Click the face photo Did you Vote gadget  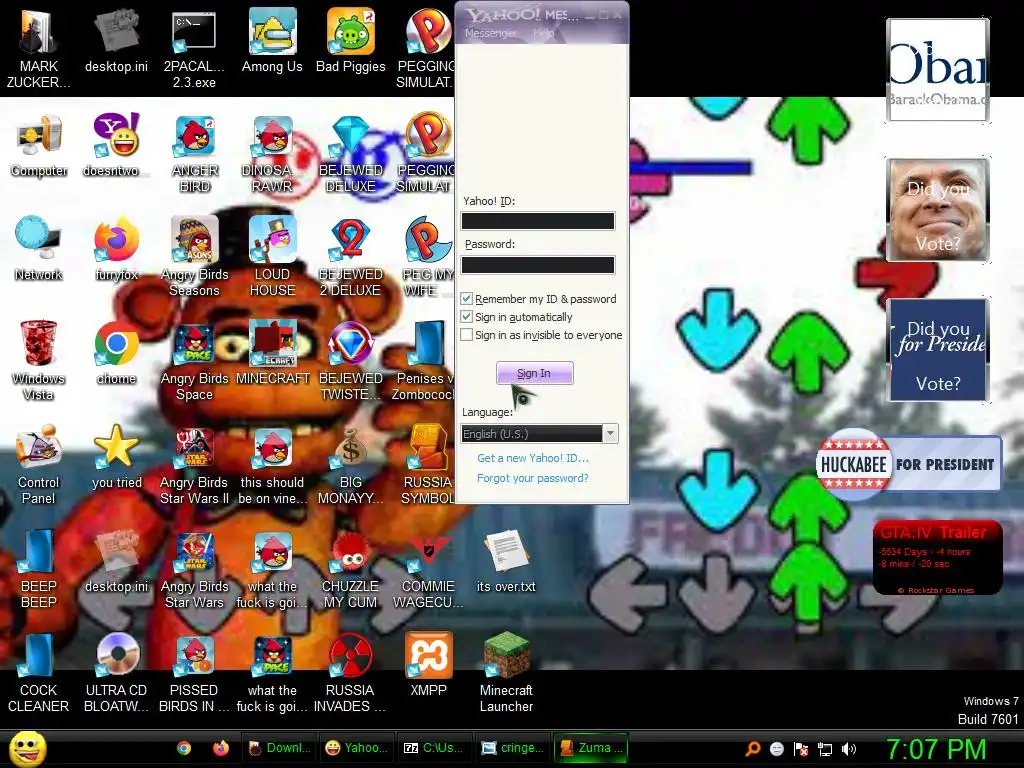click(938, 210)
